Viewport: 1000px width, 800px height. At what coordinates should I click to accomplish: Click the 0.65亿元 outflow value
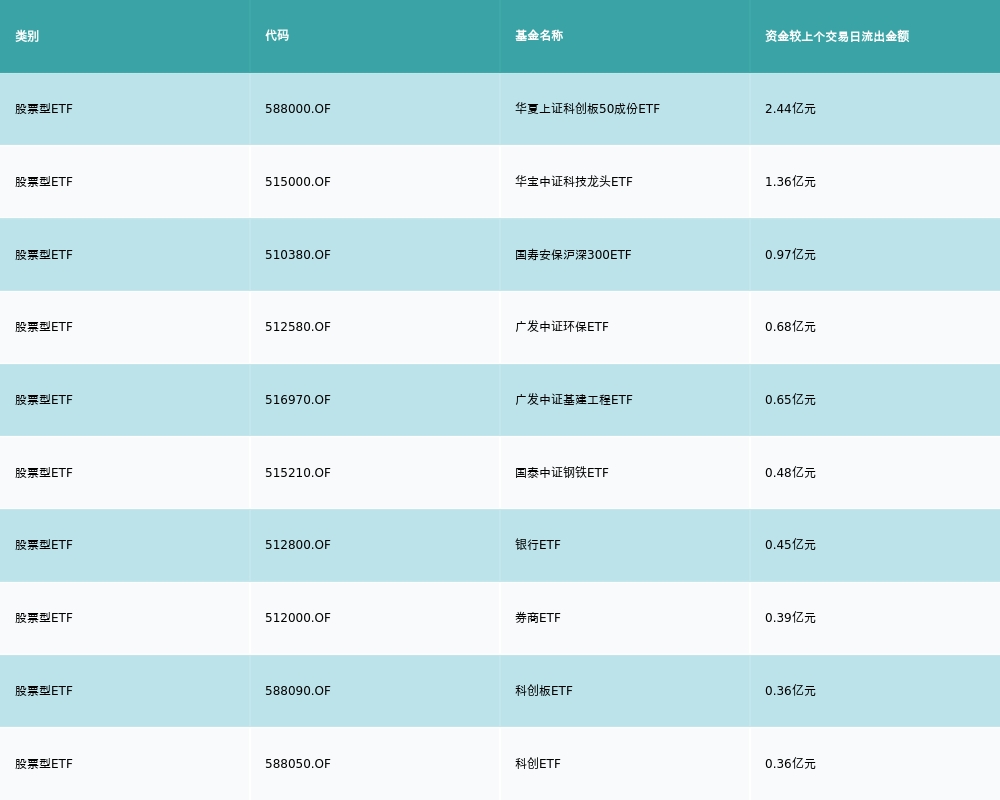(x=790, y=400)
